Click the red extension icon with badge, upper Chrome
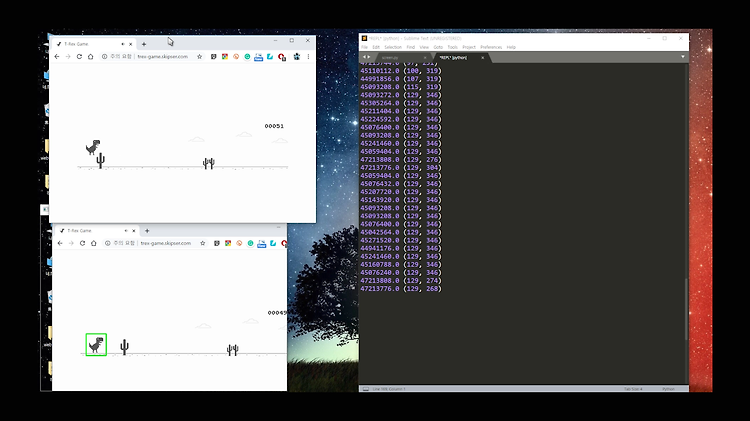The image size is (750, 421). [x=282, y=57]
